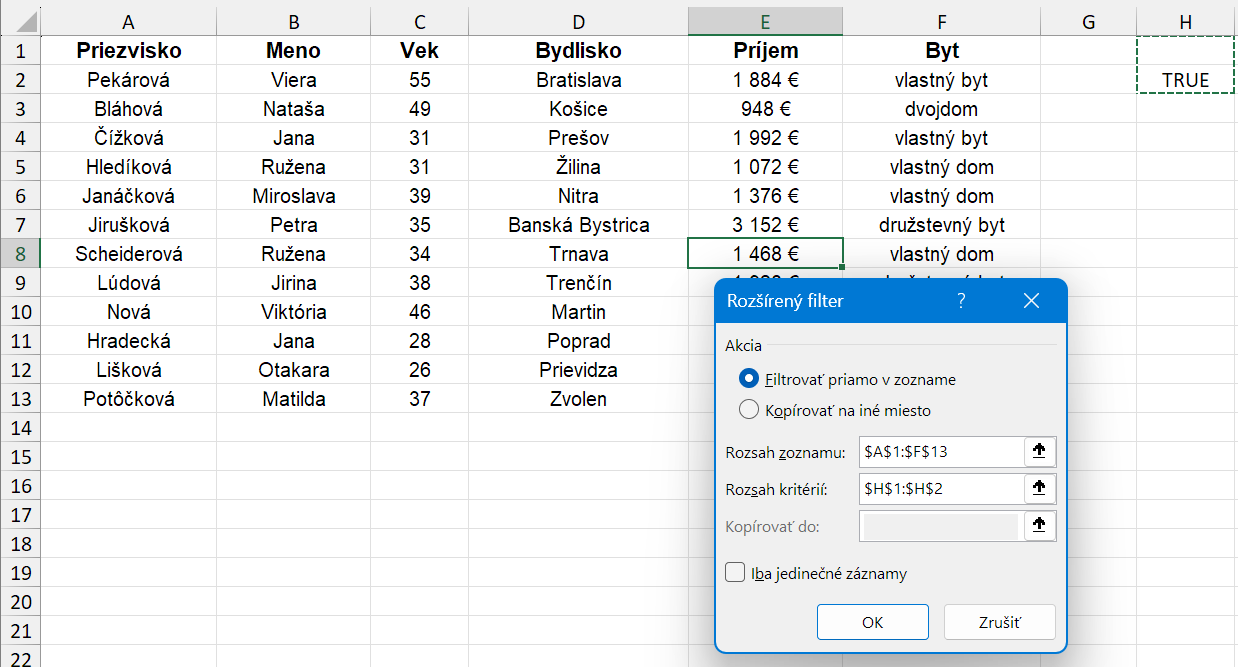Collapse dialog for Kopírovať do range
1238x667 pixels.
pos(1039,526)
